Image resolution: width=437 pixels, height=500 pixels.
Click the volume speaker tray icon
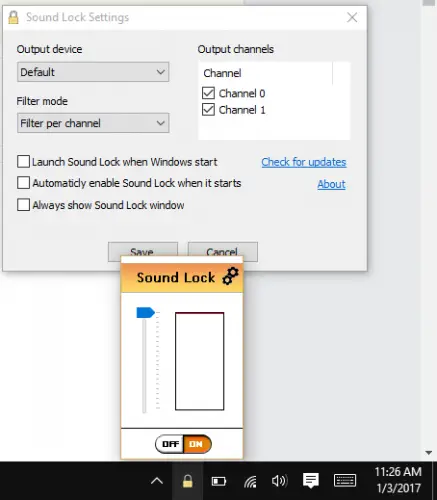point(279,481)
